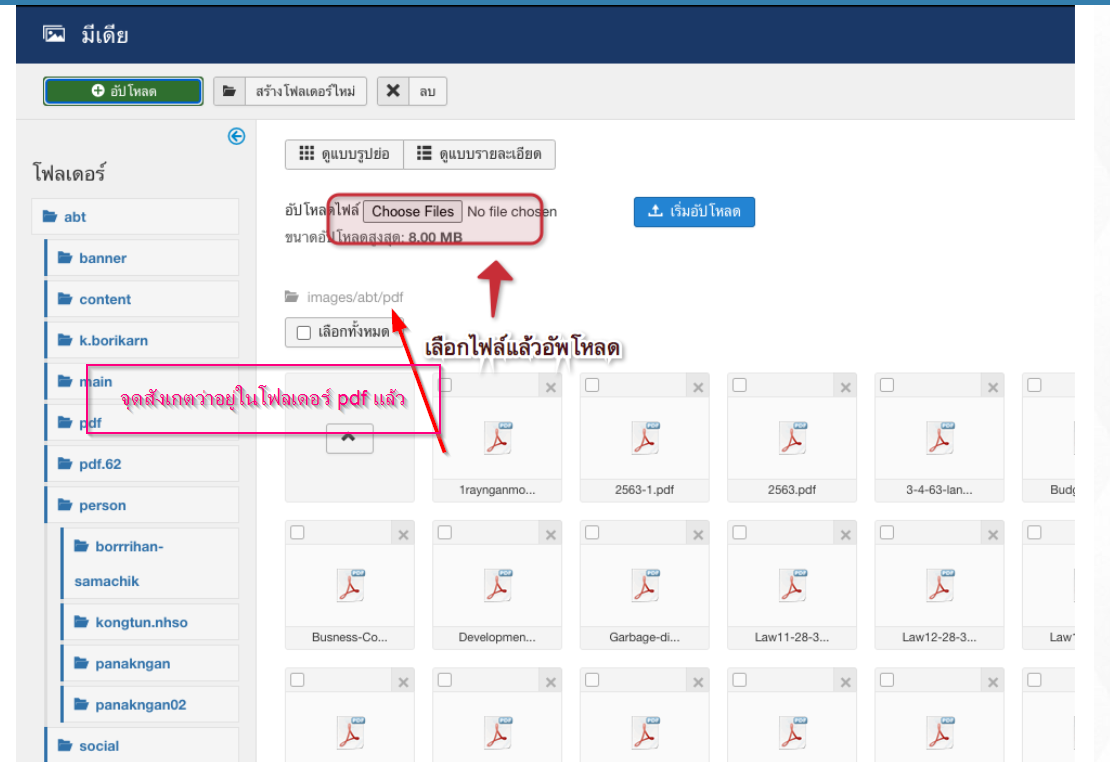This screenshot has width=1110, height=762.
Task: Start the upload with blue button
Action: point(694,211)
